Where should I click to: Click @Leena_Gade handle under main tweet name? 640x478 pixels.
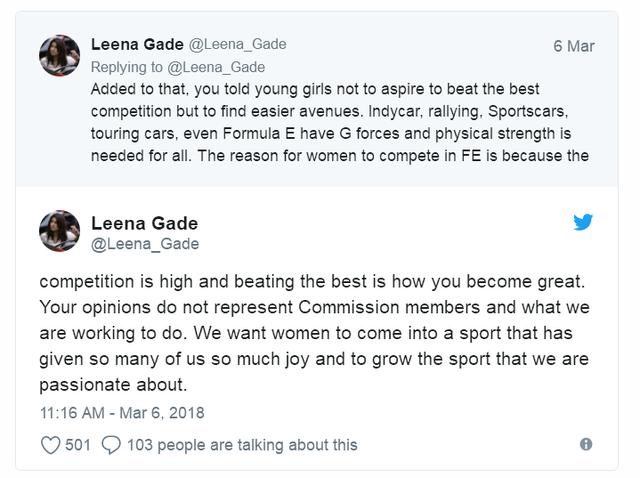[144, 244]
